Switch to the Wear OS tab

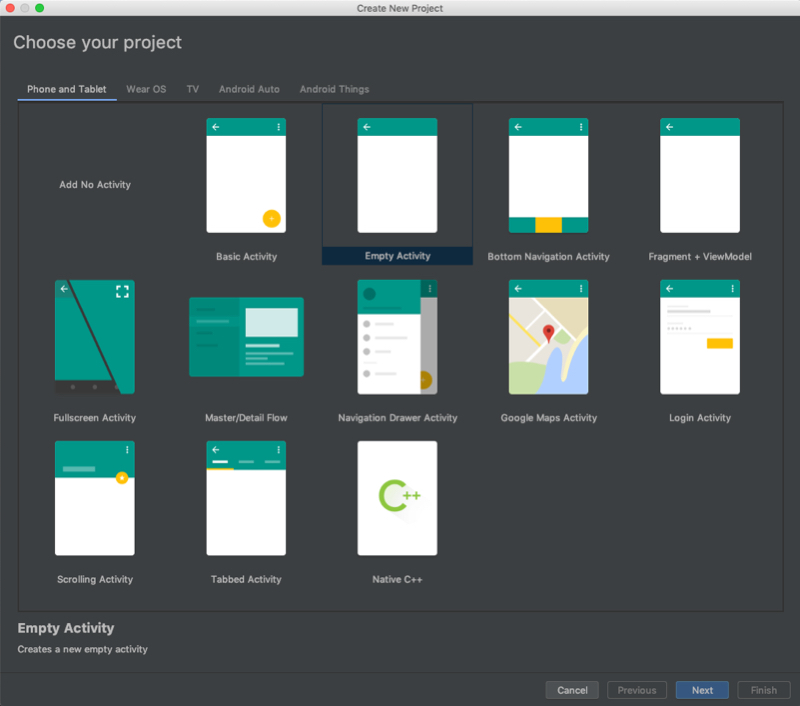[x=146, y=89]
